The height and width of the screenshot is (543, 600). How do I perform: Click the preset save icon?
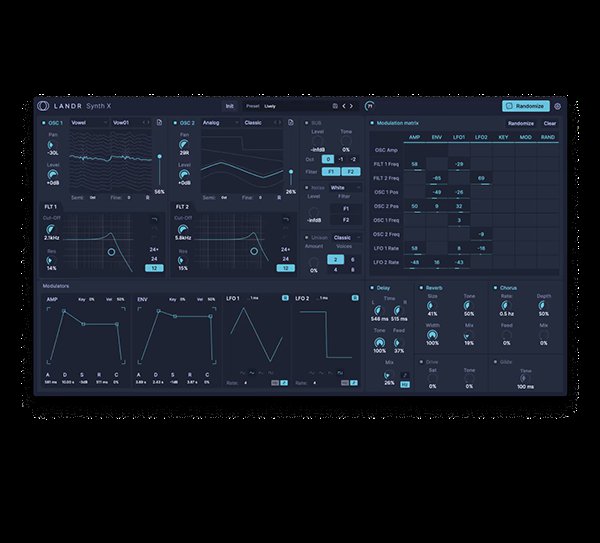[334, 105]
